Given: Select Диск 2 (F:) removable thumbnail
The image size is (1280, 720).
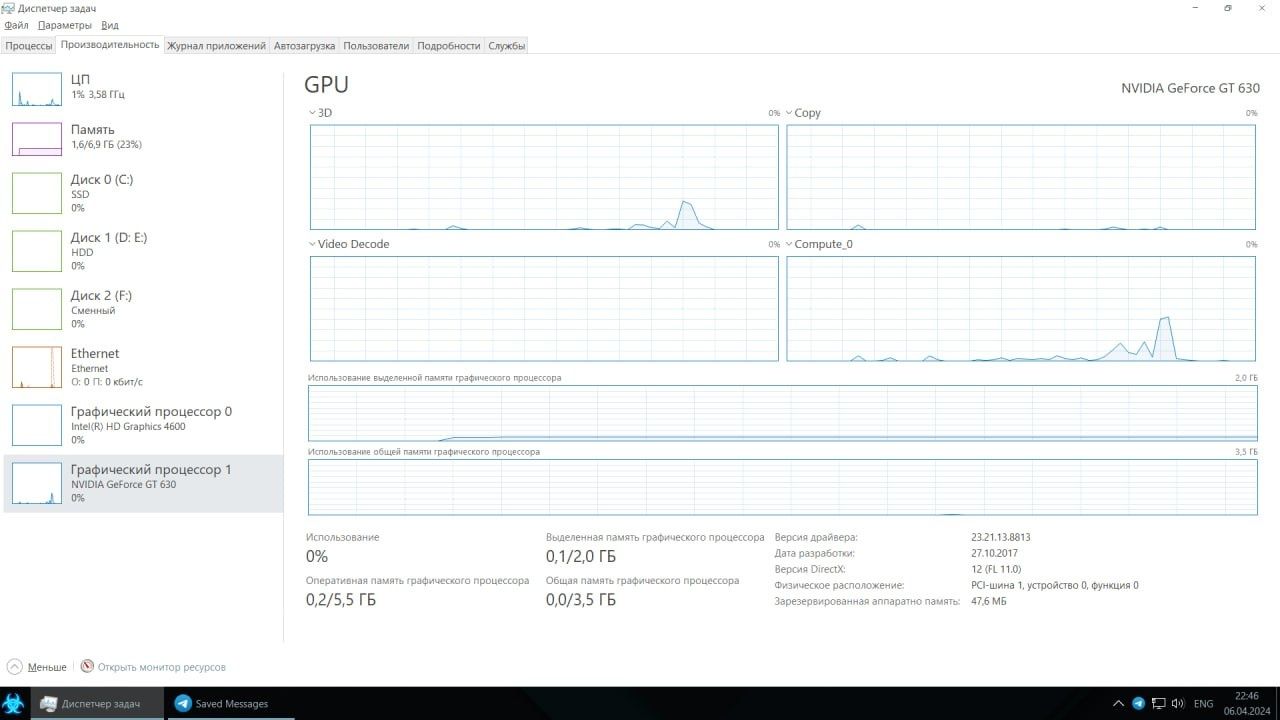Looking at the screenshot, I should pyautogui.click(x=37, y=309).
